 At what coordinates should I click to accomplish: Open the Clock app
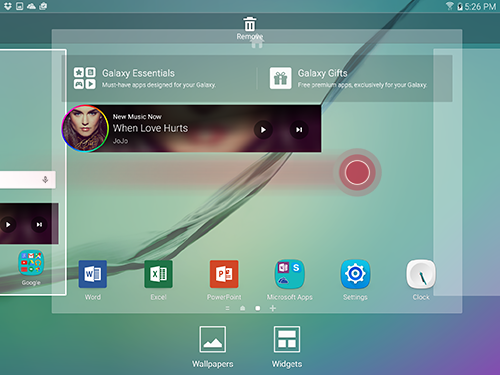[421, 274]
